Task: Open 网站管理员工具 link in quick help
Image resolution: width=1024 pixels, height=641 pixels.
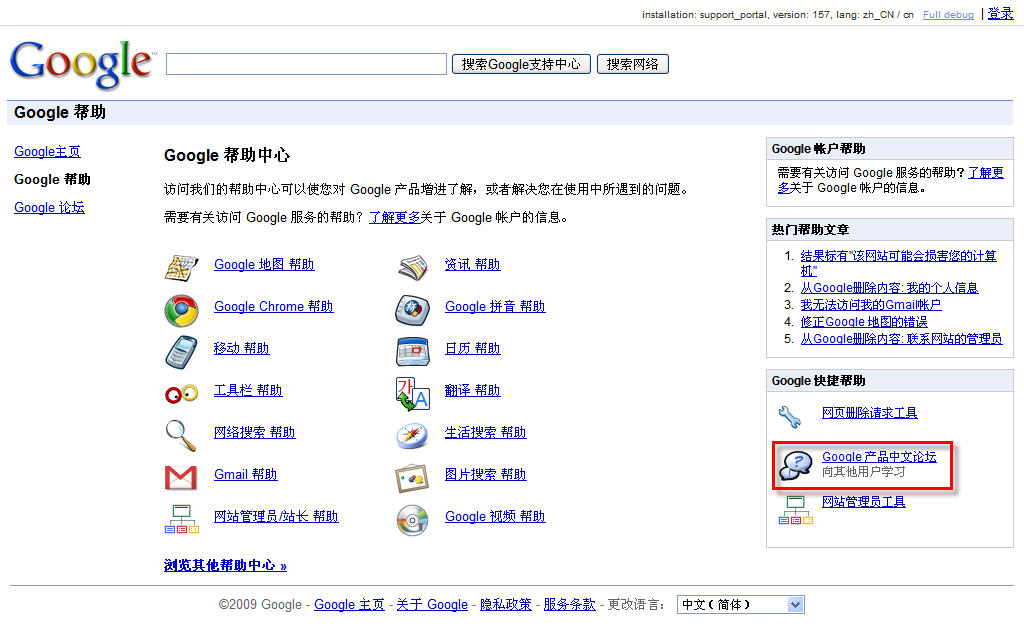Action: [863, 501]
